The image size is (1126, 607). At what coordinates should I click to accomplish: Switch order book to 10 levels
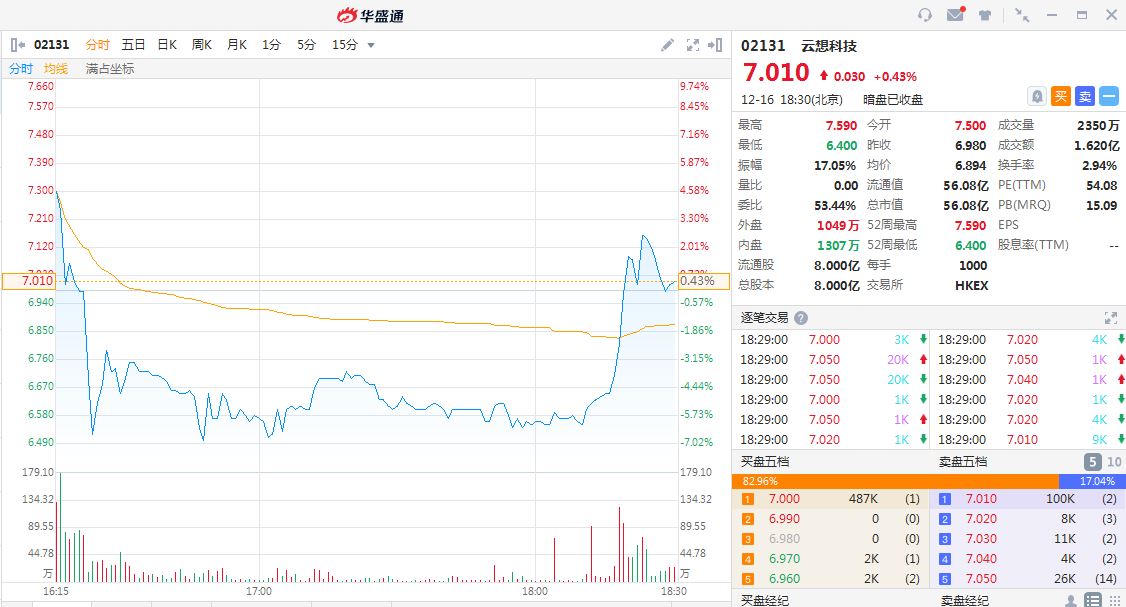click(1112, 462)
